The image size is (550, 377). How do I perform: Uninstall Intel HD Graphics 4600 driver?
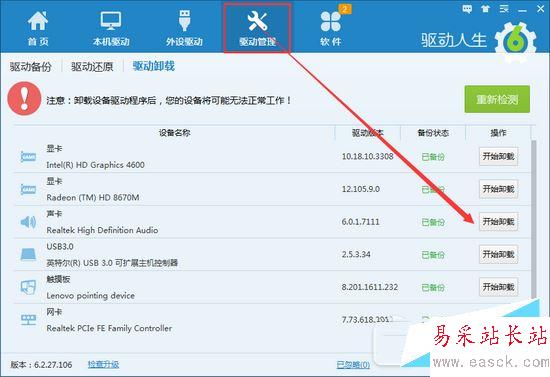click(x=498, y=156)
